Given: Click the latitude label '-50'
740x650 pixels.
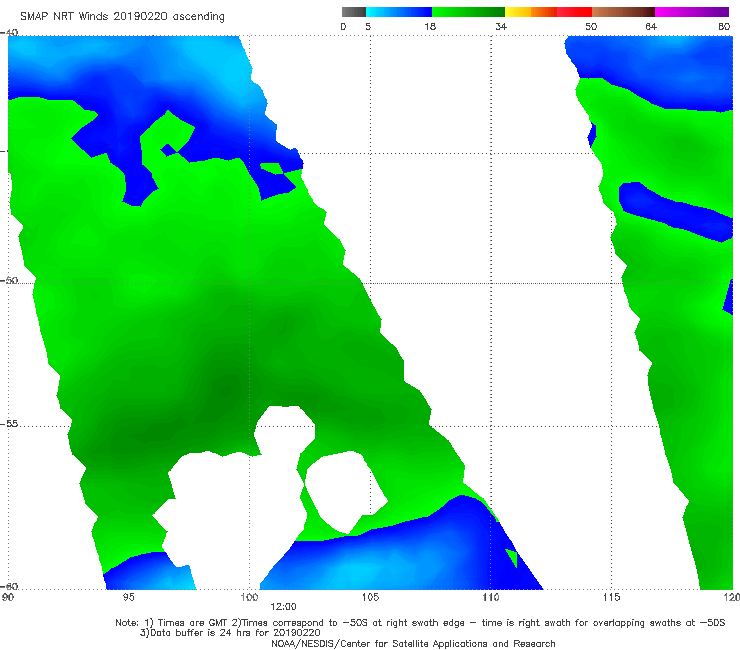Looking at the screenshot, I should (9, 280).
